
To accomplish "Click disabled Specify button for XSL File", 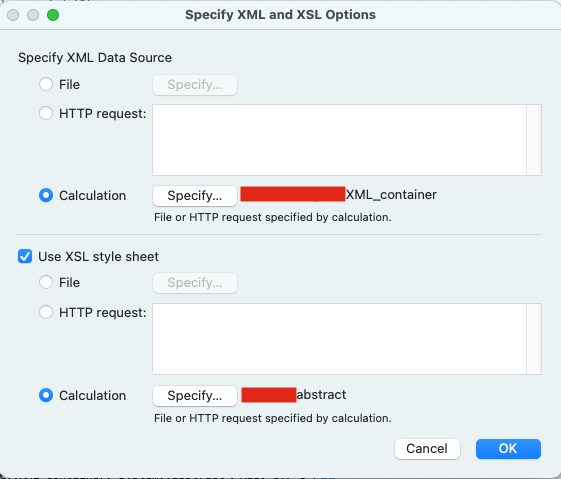I will (x=195, y=283).
